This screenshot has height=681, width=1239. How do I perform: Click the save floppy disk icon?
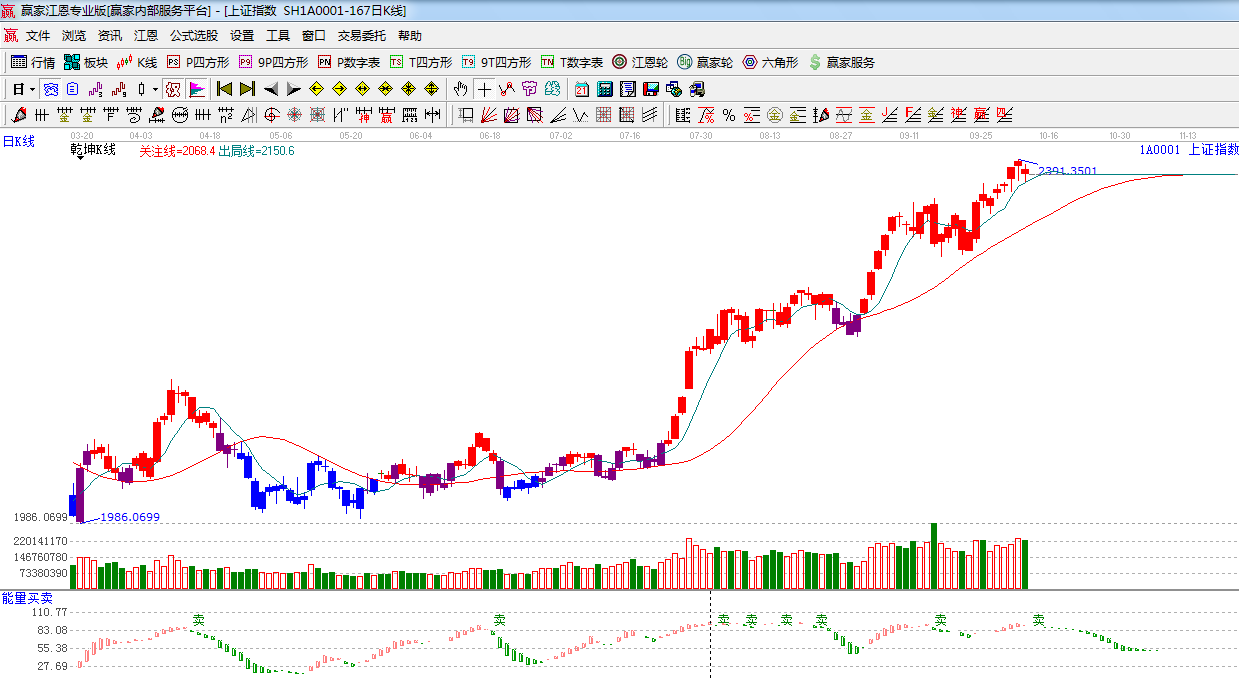(651, 89)
